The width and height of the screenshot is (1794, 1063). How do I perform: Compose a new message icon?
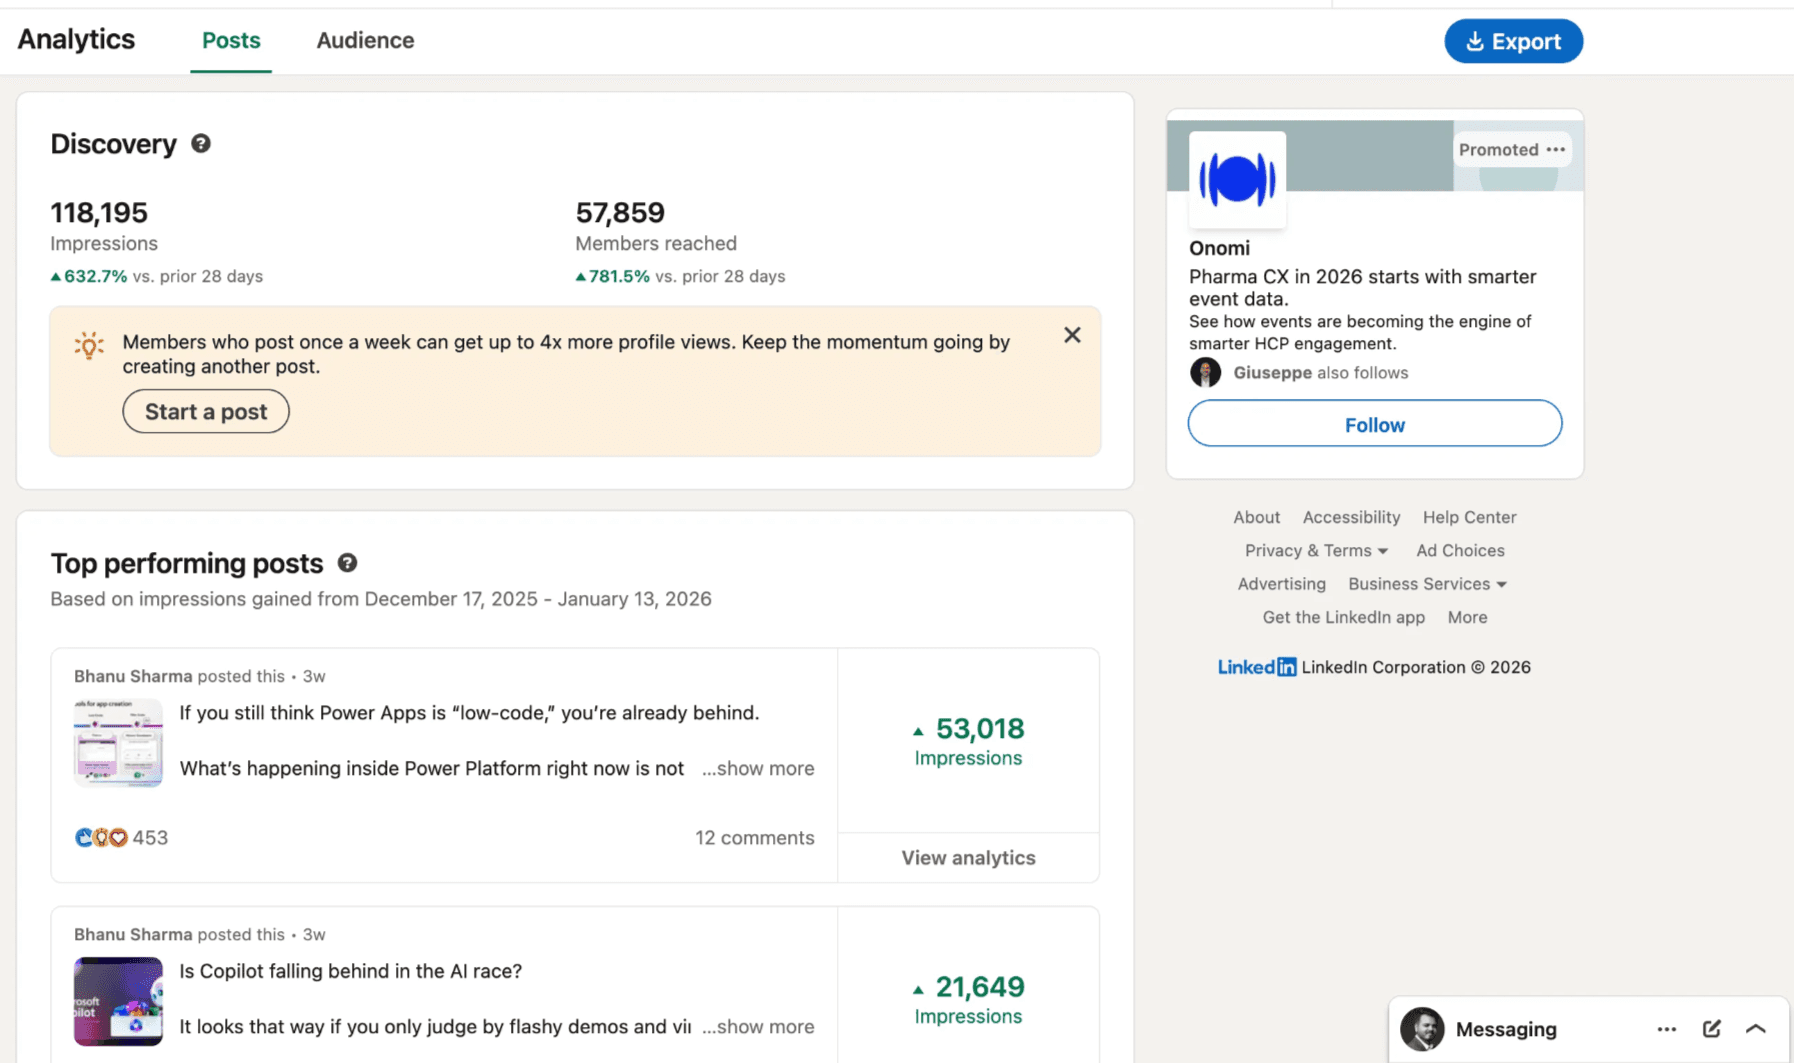coord(1711,1029)
